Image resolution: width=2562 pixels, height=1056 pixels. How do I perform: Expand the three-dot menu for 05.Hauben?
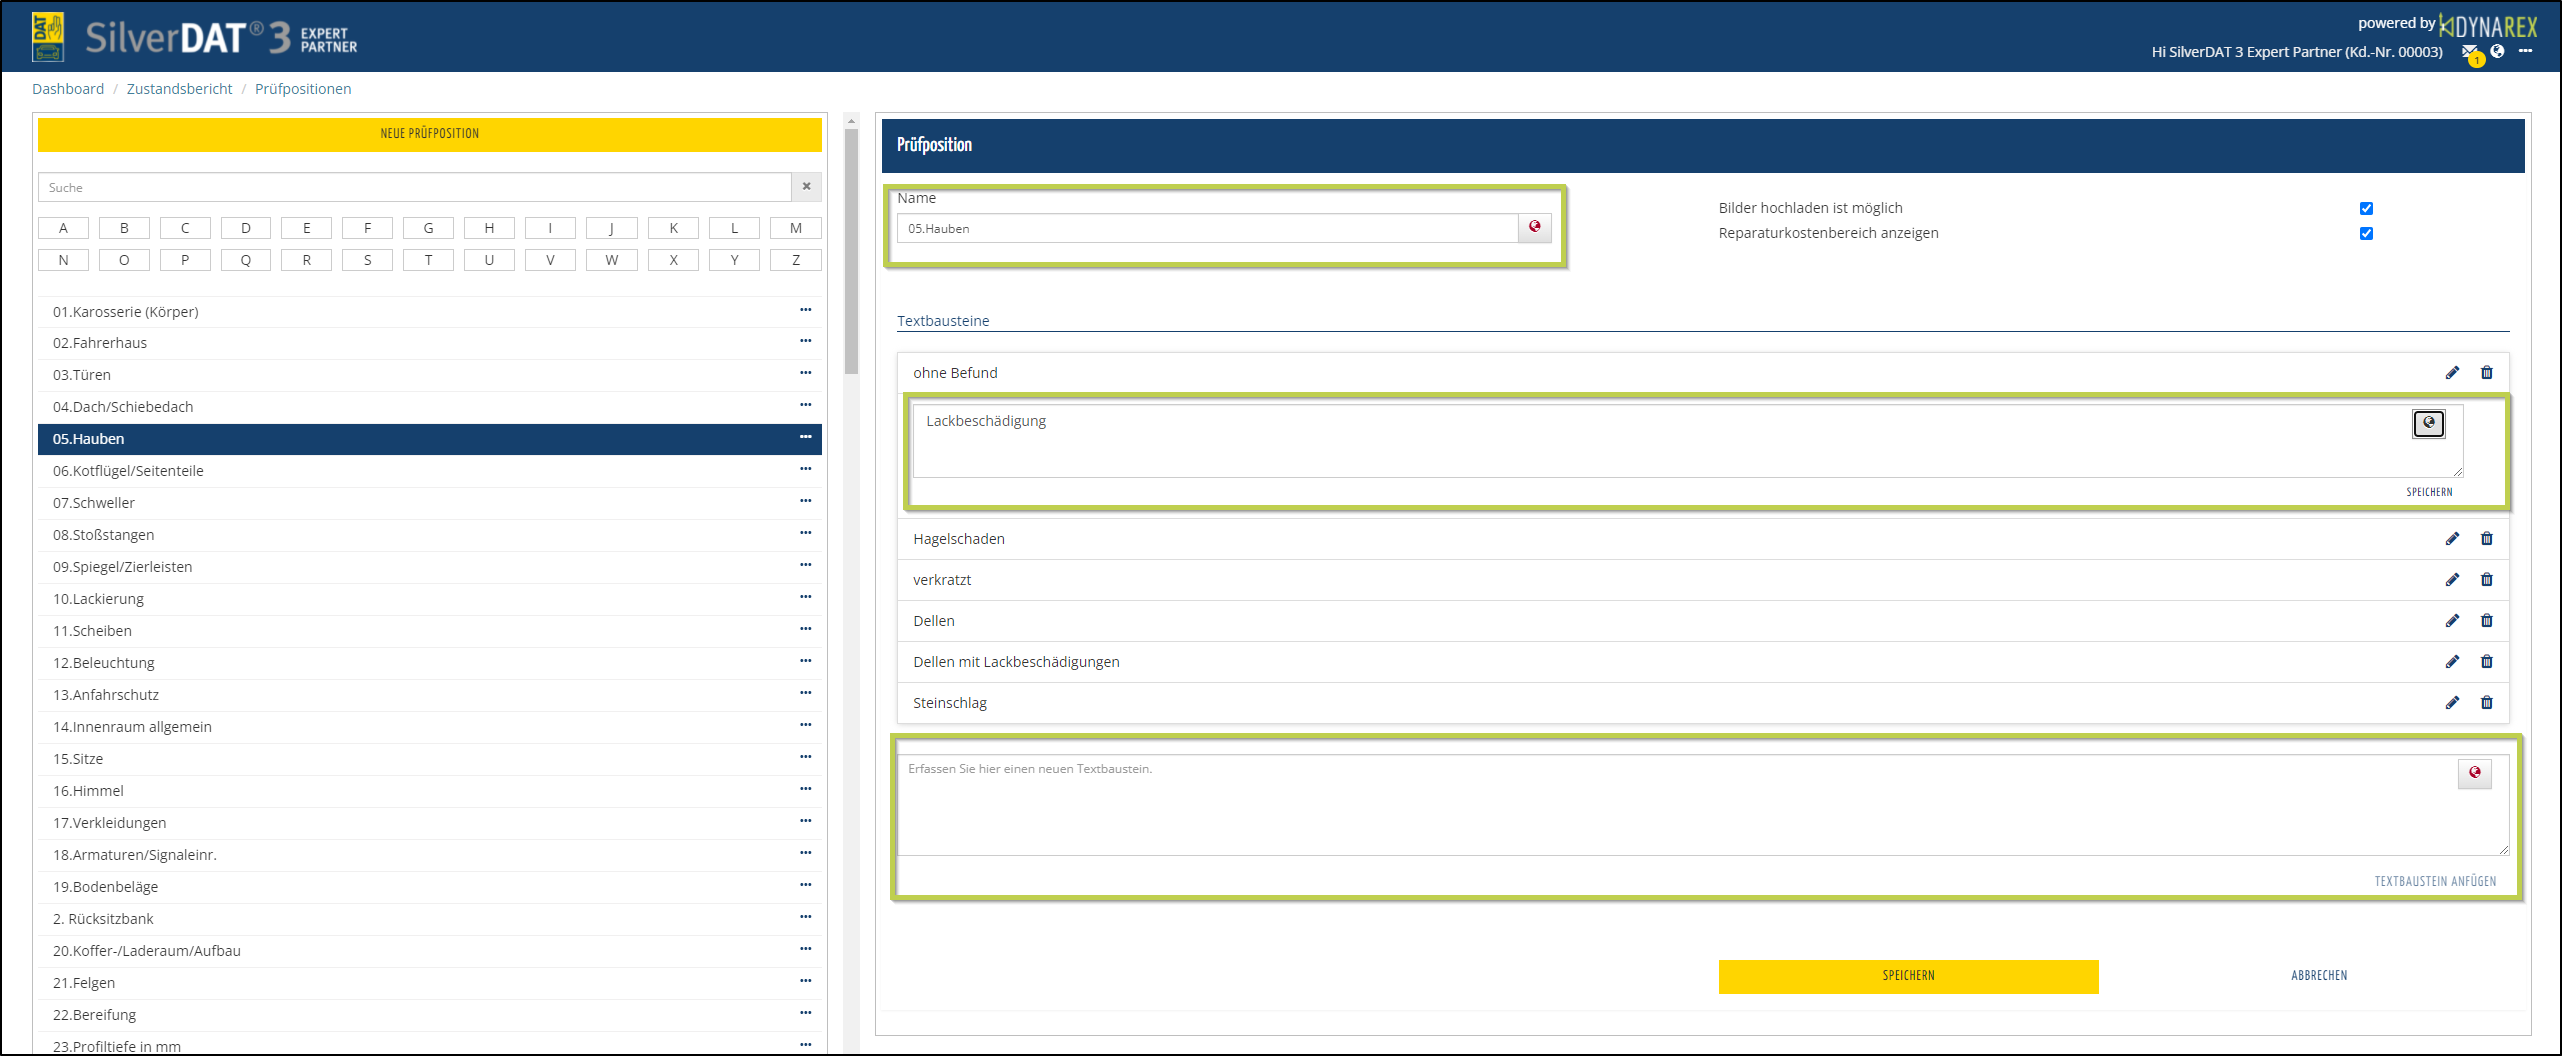pyautogui.click(x=805, y=437)
